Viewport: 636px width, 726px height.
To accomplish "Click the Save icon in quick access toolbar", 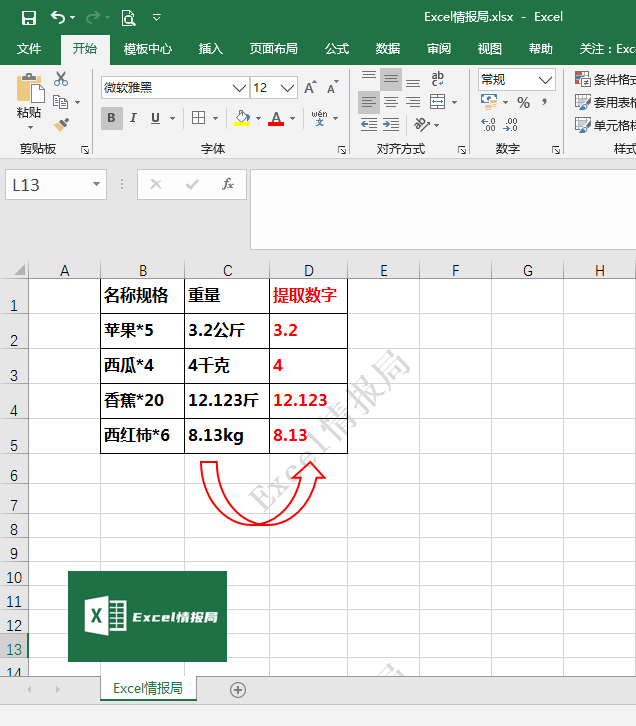I will click(28, 17).
